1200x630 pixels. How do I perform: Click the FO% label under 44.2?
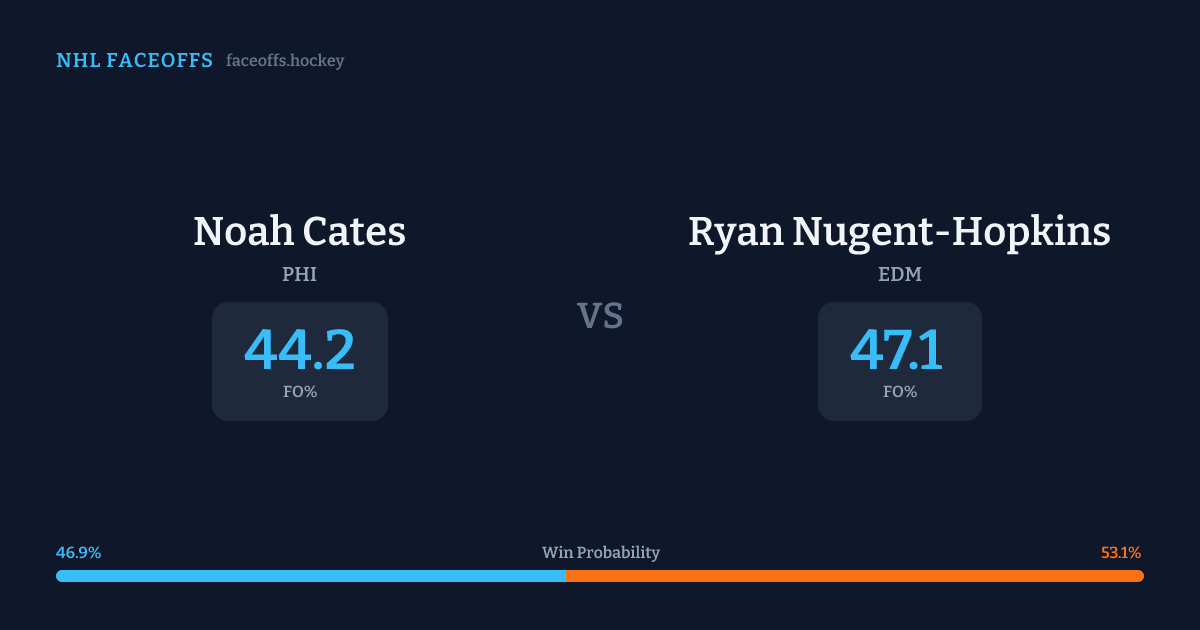(299, 392)
